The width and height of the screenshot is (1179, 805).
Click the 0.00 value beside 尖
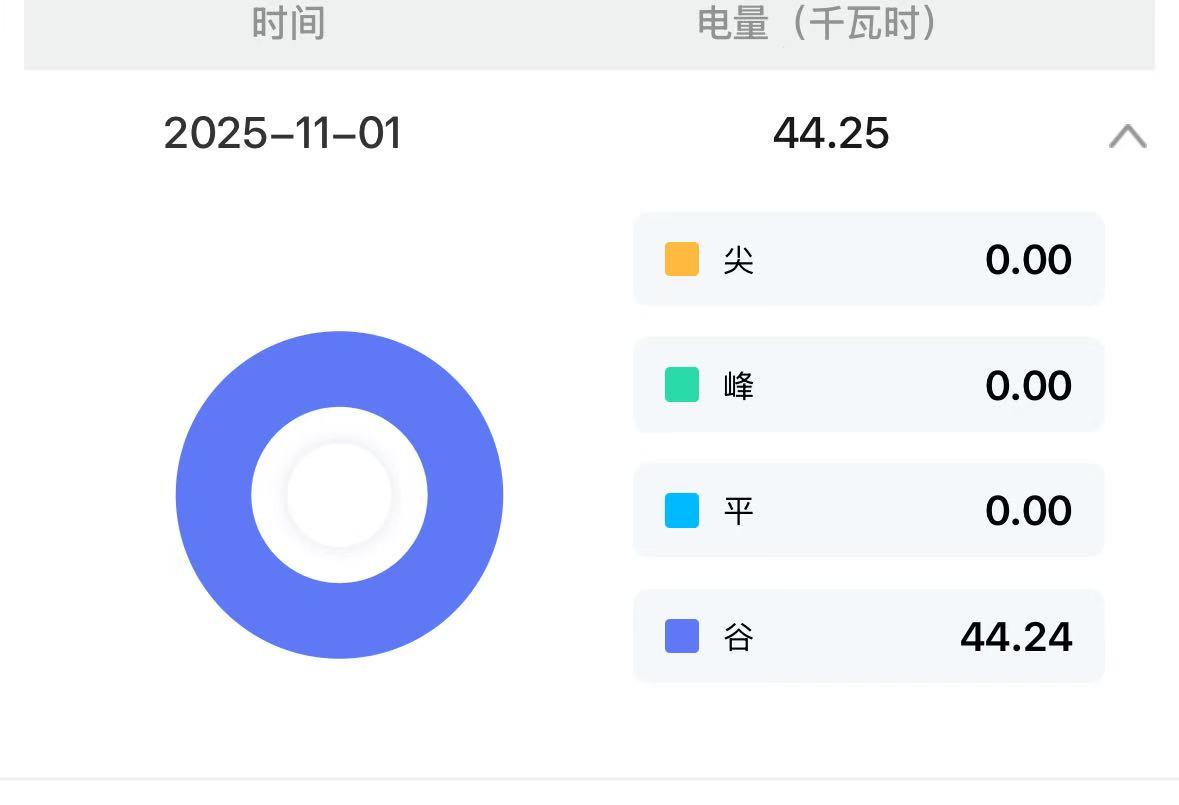click(x=1028, y=260)
